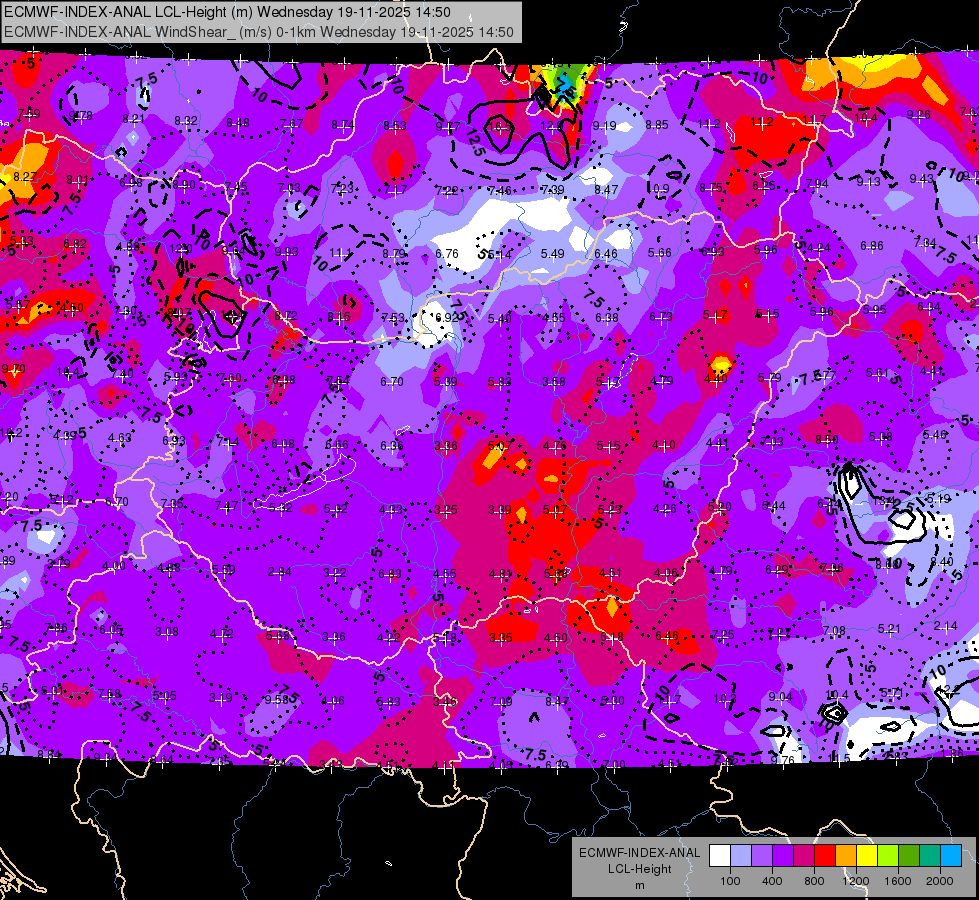Screen dimensions: 979x900
Task: Click the wind shear value '5.02'
Action: coord(336,508)
